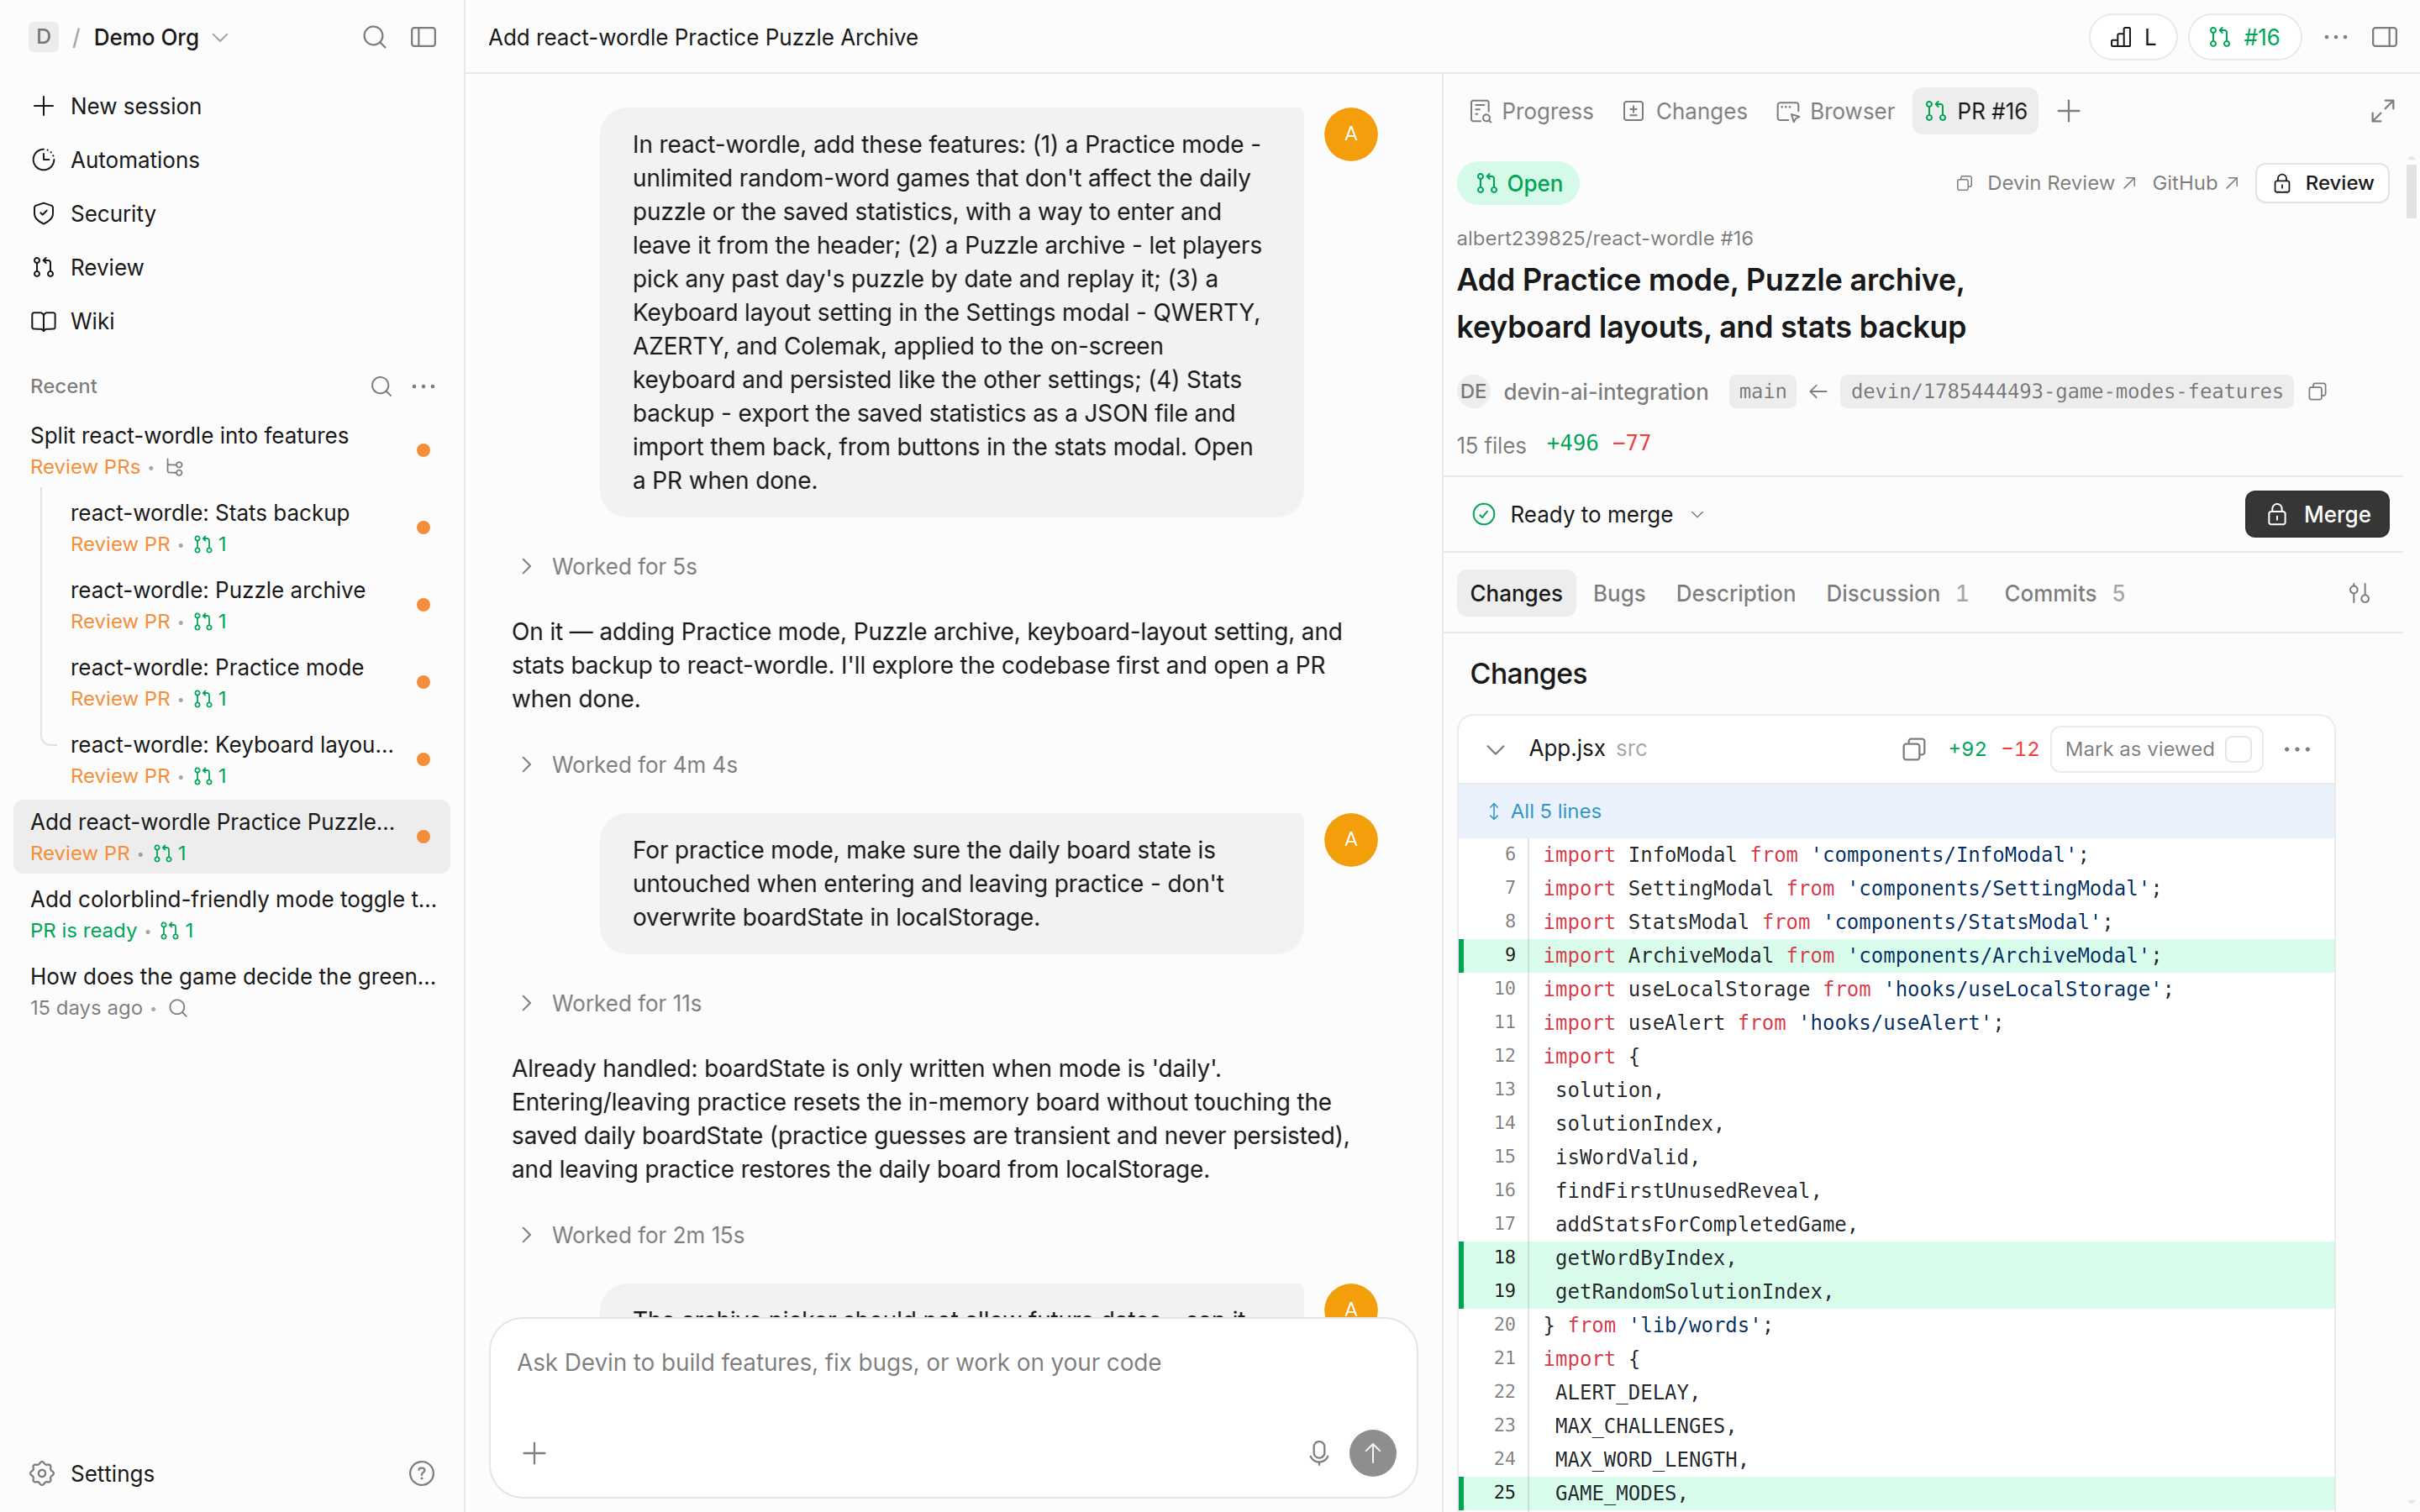The image size is (2420, 1512).
Task: Open the help question mark icon
Action: coord(422,1473)
